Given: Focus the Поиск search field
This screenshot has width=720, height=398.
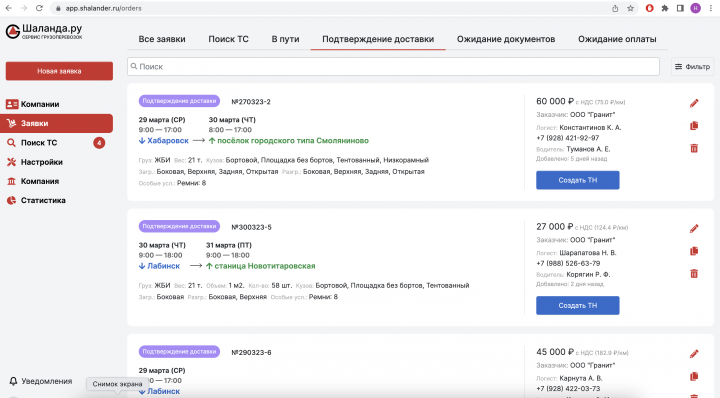Looking at the screenshot, I should (393, 67).
